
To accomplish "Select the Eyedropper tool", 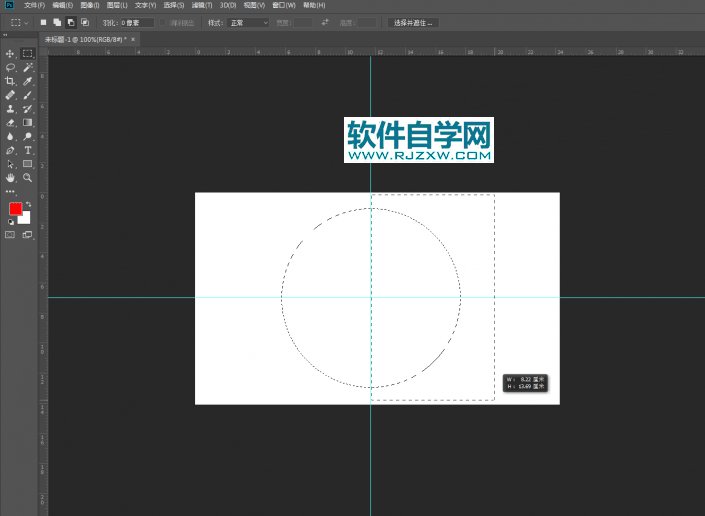I will click(28, 81).
